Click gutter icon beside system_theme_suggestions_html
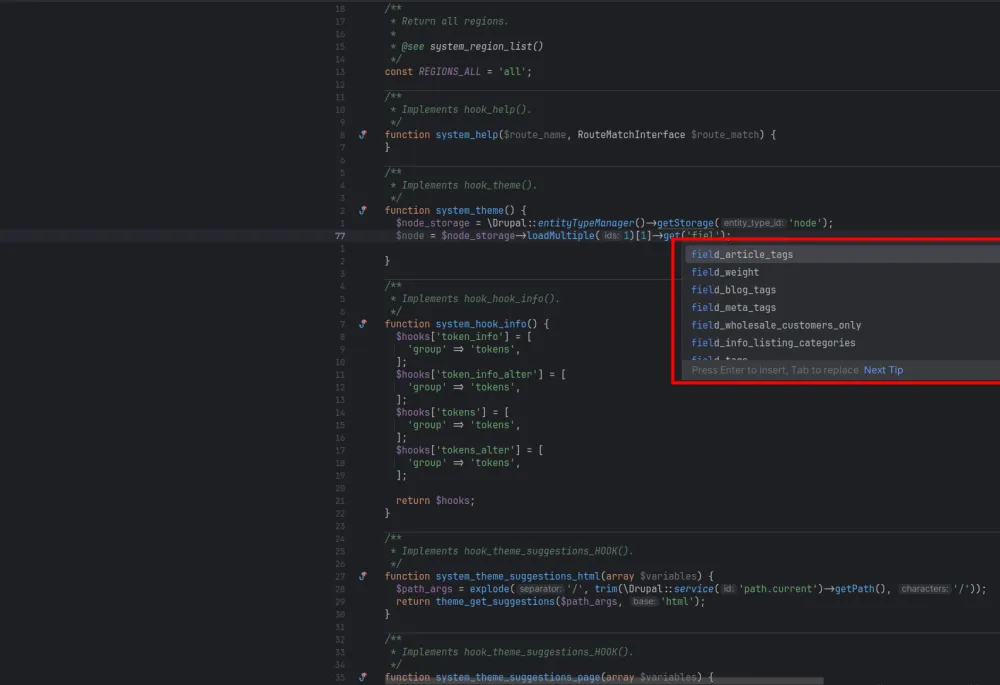Viewport: 1000px width, 685px height. click(363, 576)
